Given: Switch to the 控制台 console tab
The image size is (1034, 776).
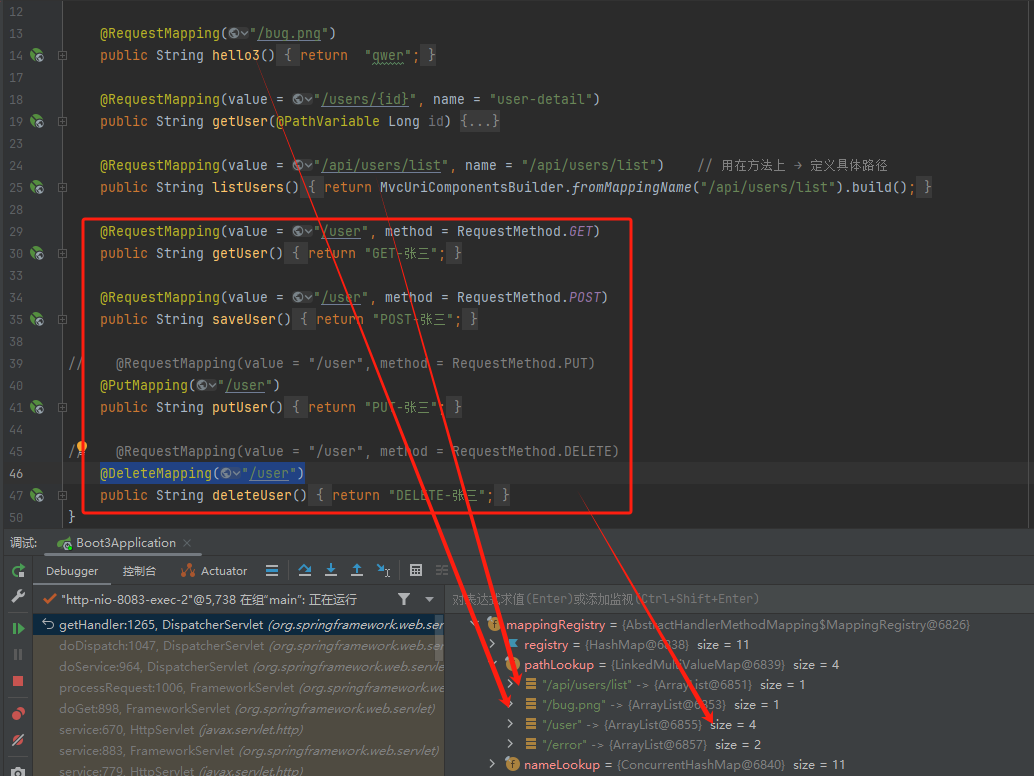Looking at the screenshot, I should click(139, 571).
